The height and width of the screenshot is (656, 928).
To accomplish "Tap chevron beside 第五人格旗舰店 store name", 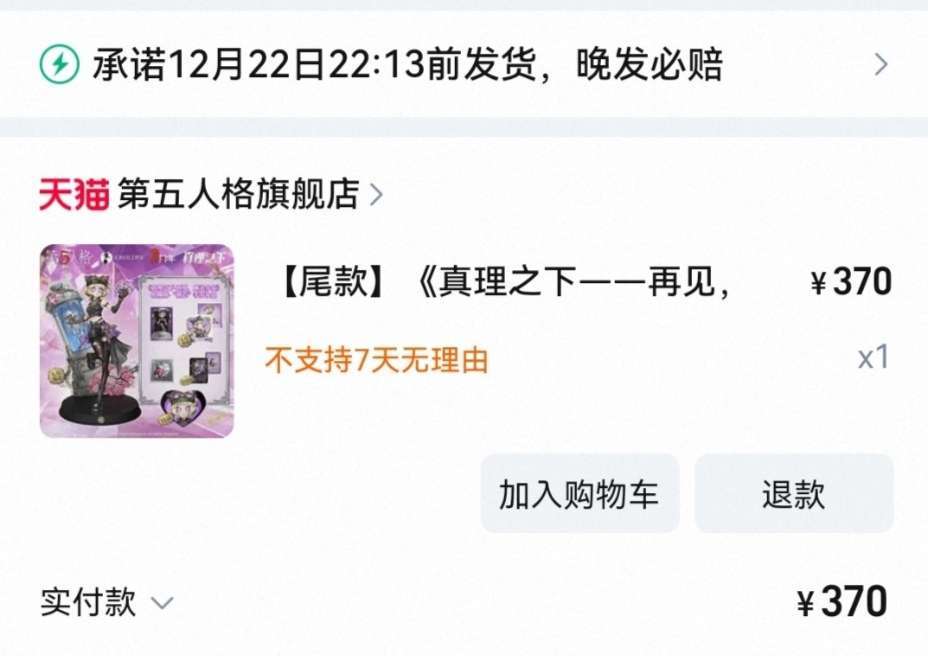I will pyautogui.click(x=376, y=194).
